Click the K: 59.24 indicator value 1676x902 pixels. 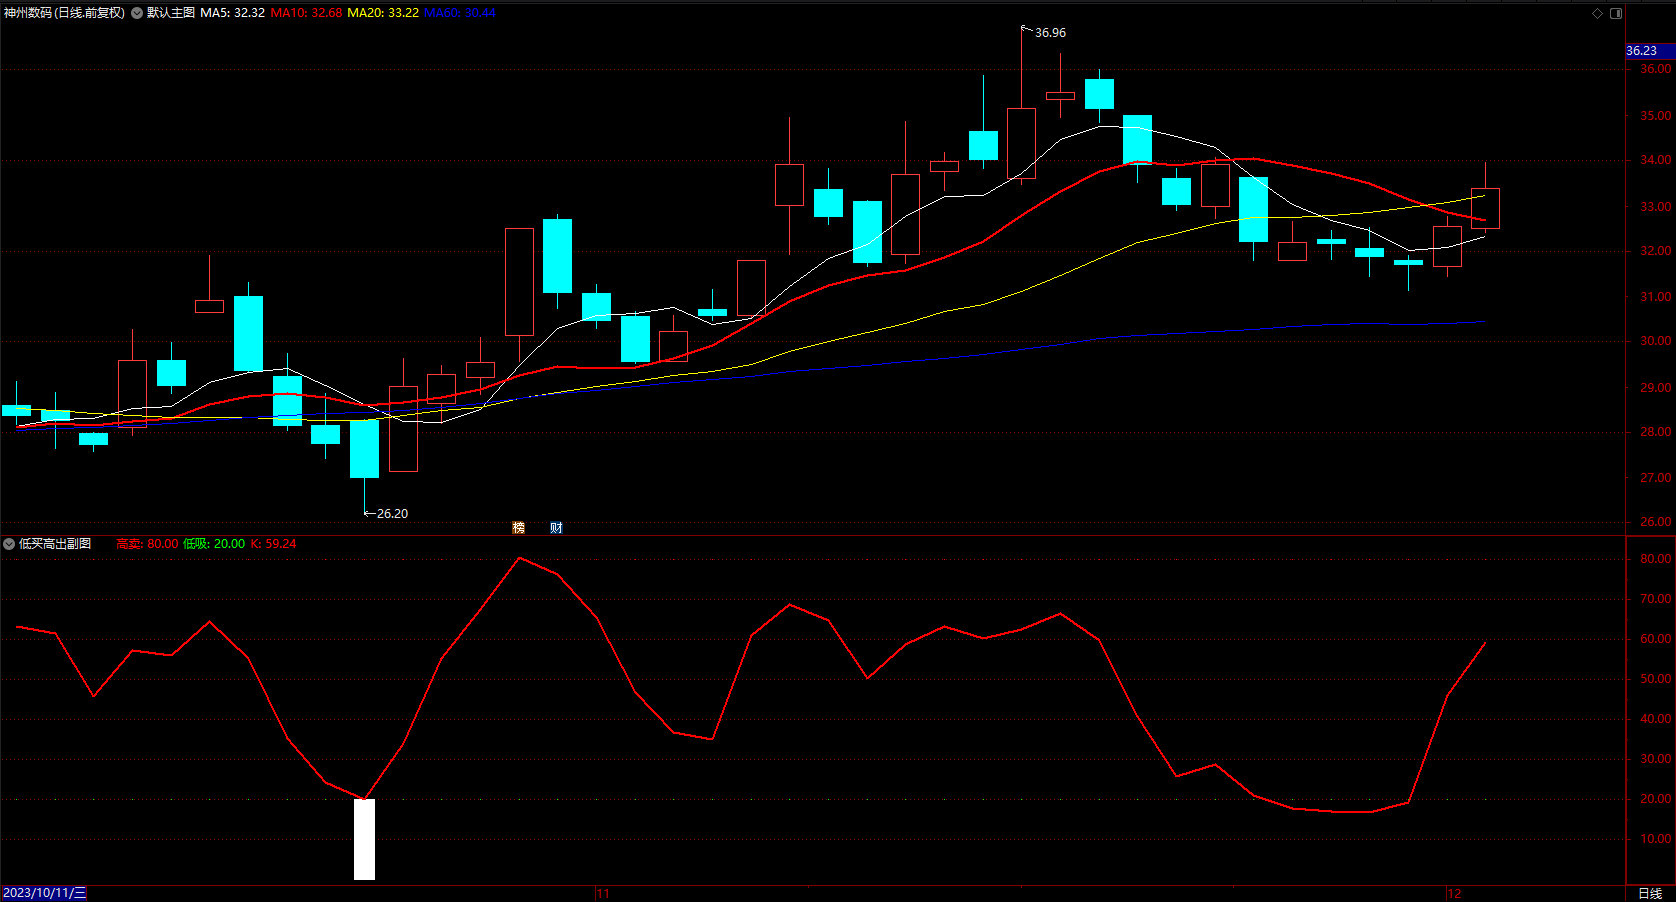(x=273, y=544)
